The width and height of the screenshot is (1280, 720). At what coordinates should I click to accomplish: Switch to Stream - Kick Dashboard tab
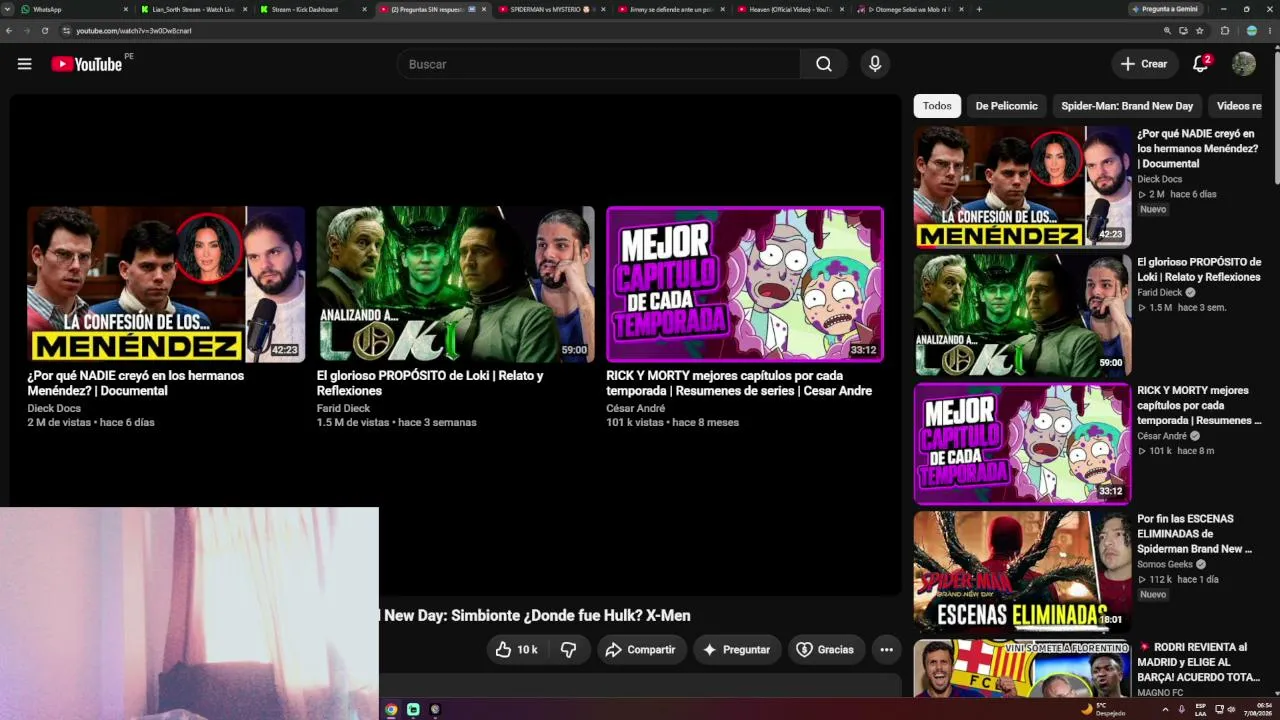[313, 9]
